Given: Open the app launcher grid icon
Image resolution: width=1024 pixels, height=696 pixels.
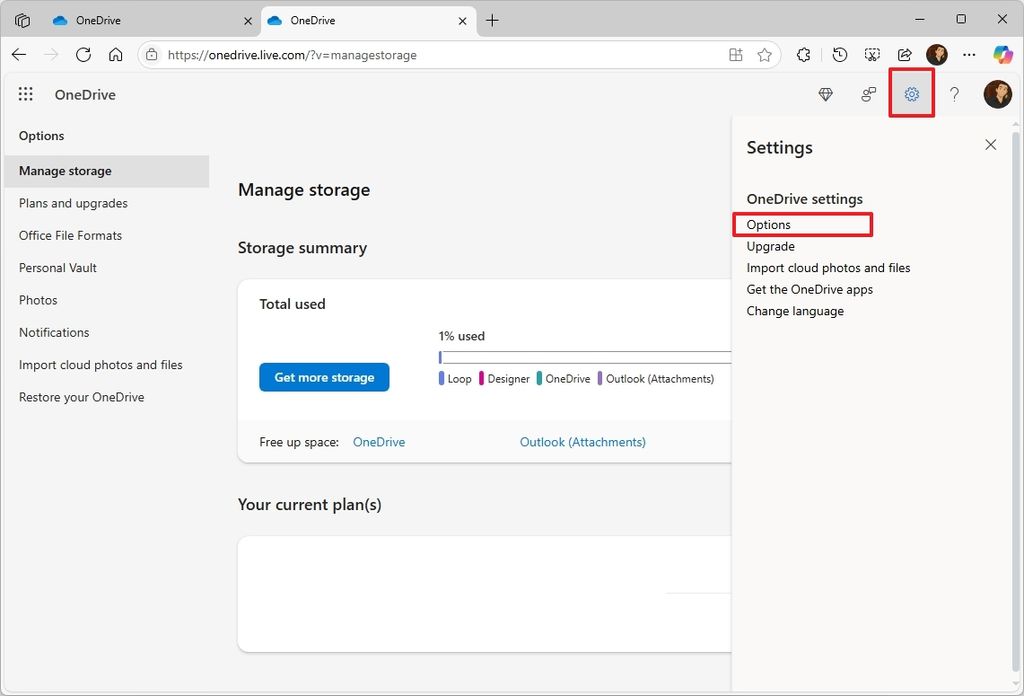Looking at the screenshot, I should [x=25, y=94].
